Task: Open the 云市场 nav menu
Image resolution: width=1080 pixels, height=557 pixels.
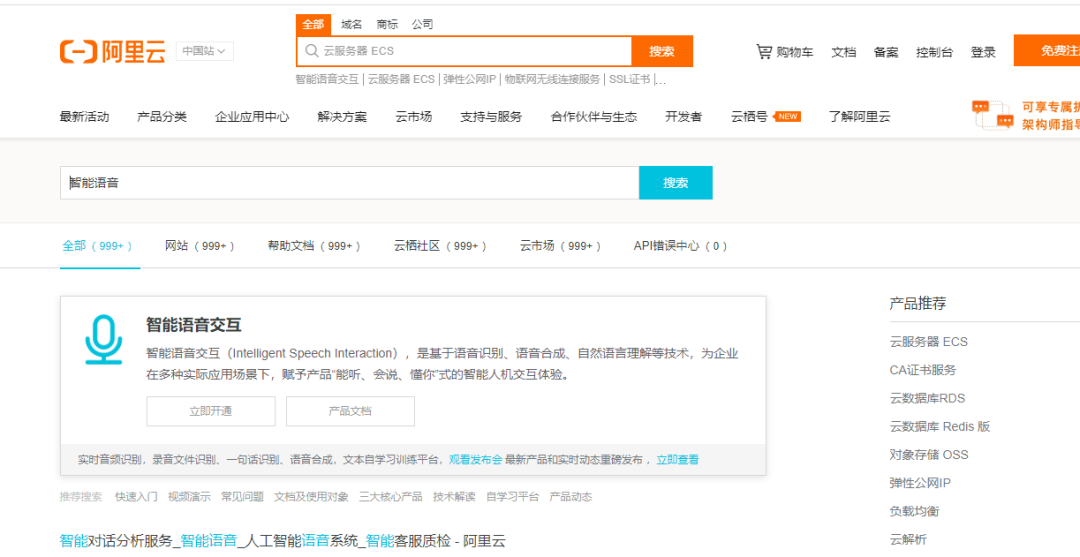Action: coord(414,117)
